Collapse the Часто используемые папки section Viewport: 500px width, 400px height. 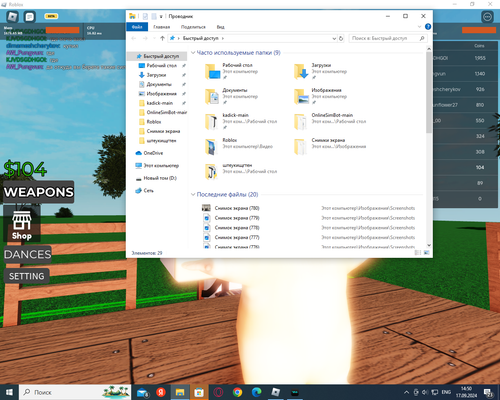pyautogui.click(x=193, y=53)
